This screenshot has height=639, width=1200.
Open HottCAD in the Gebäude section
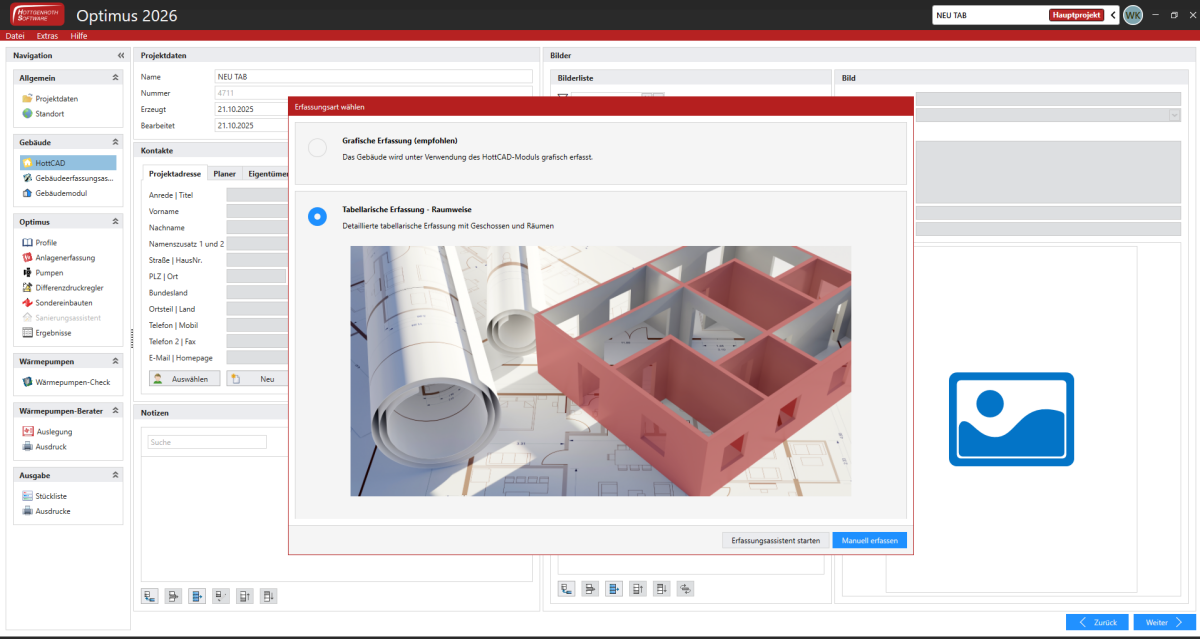click(52, 162)
